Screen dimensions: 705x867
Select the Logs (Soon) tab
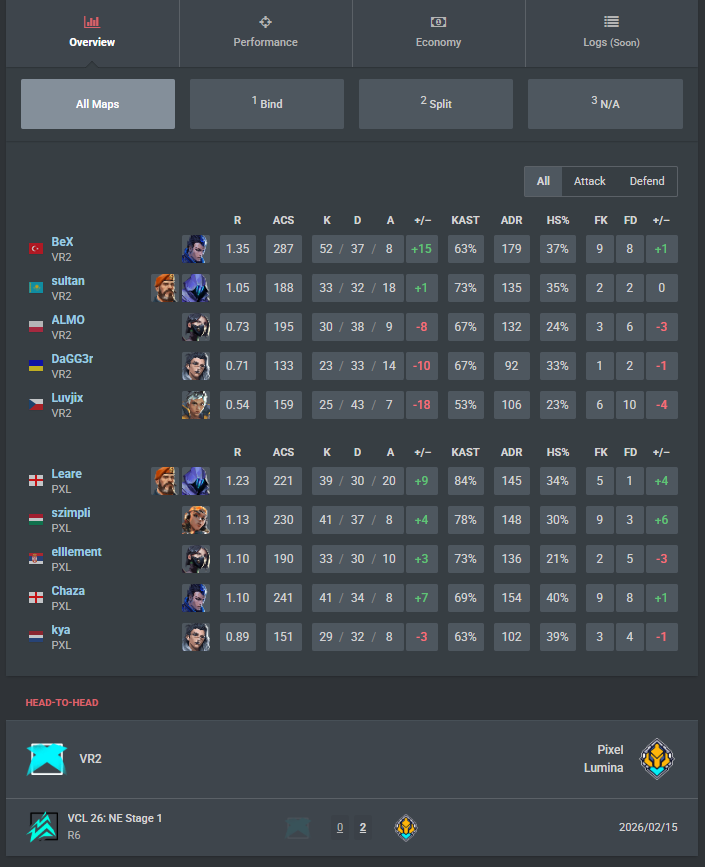tap(612, 34)
